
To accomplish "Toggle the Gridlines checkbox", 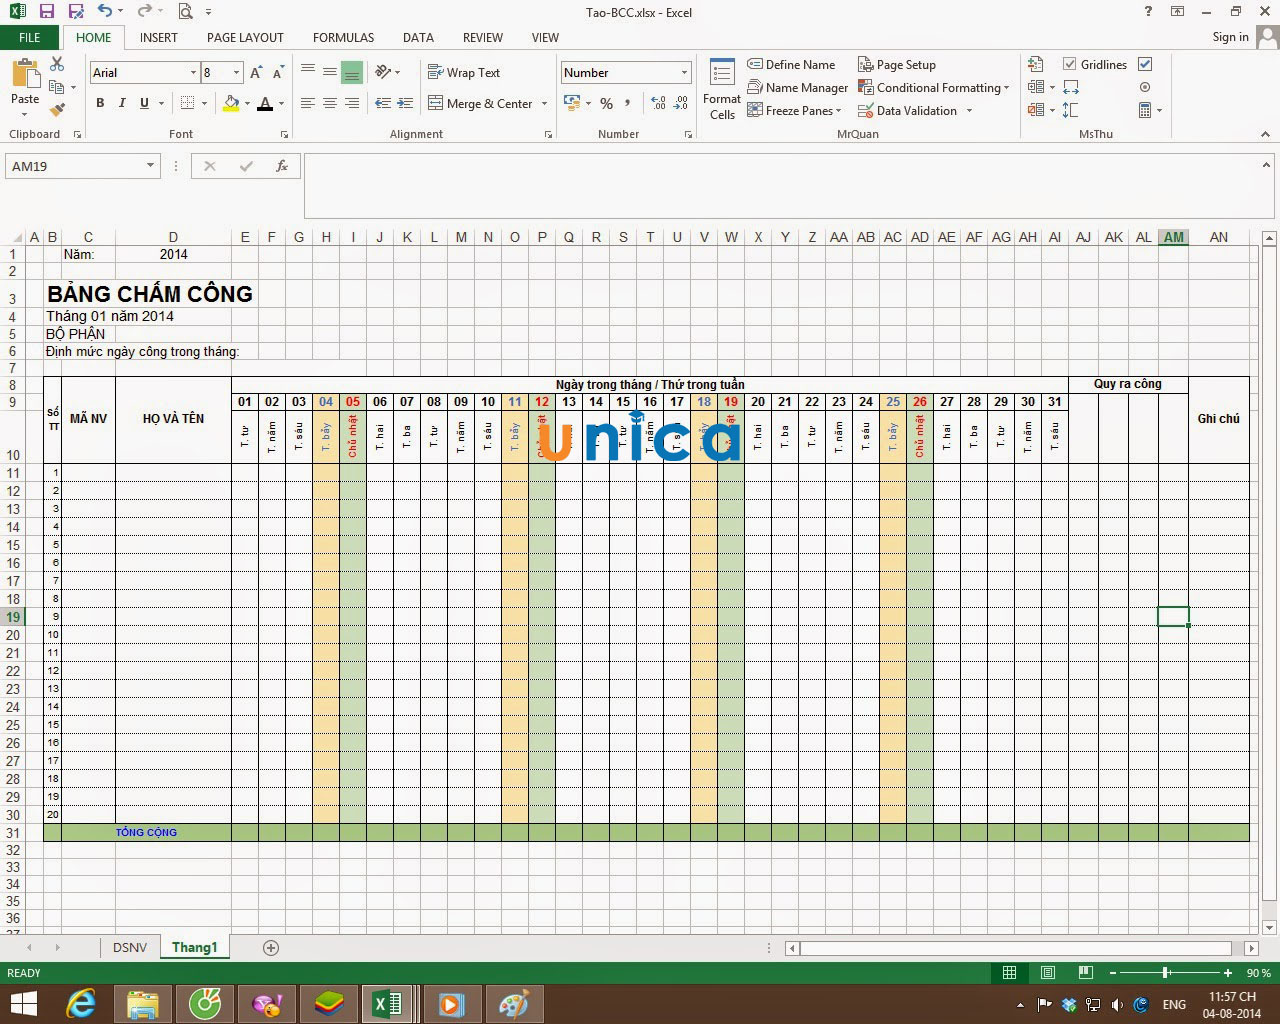I will pos(1070,64).
